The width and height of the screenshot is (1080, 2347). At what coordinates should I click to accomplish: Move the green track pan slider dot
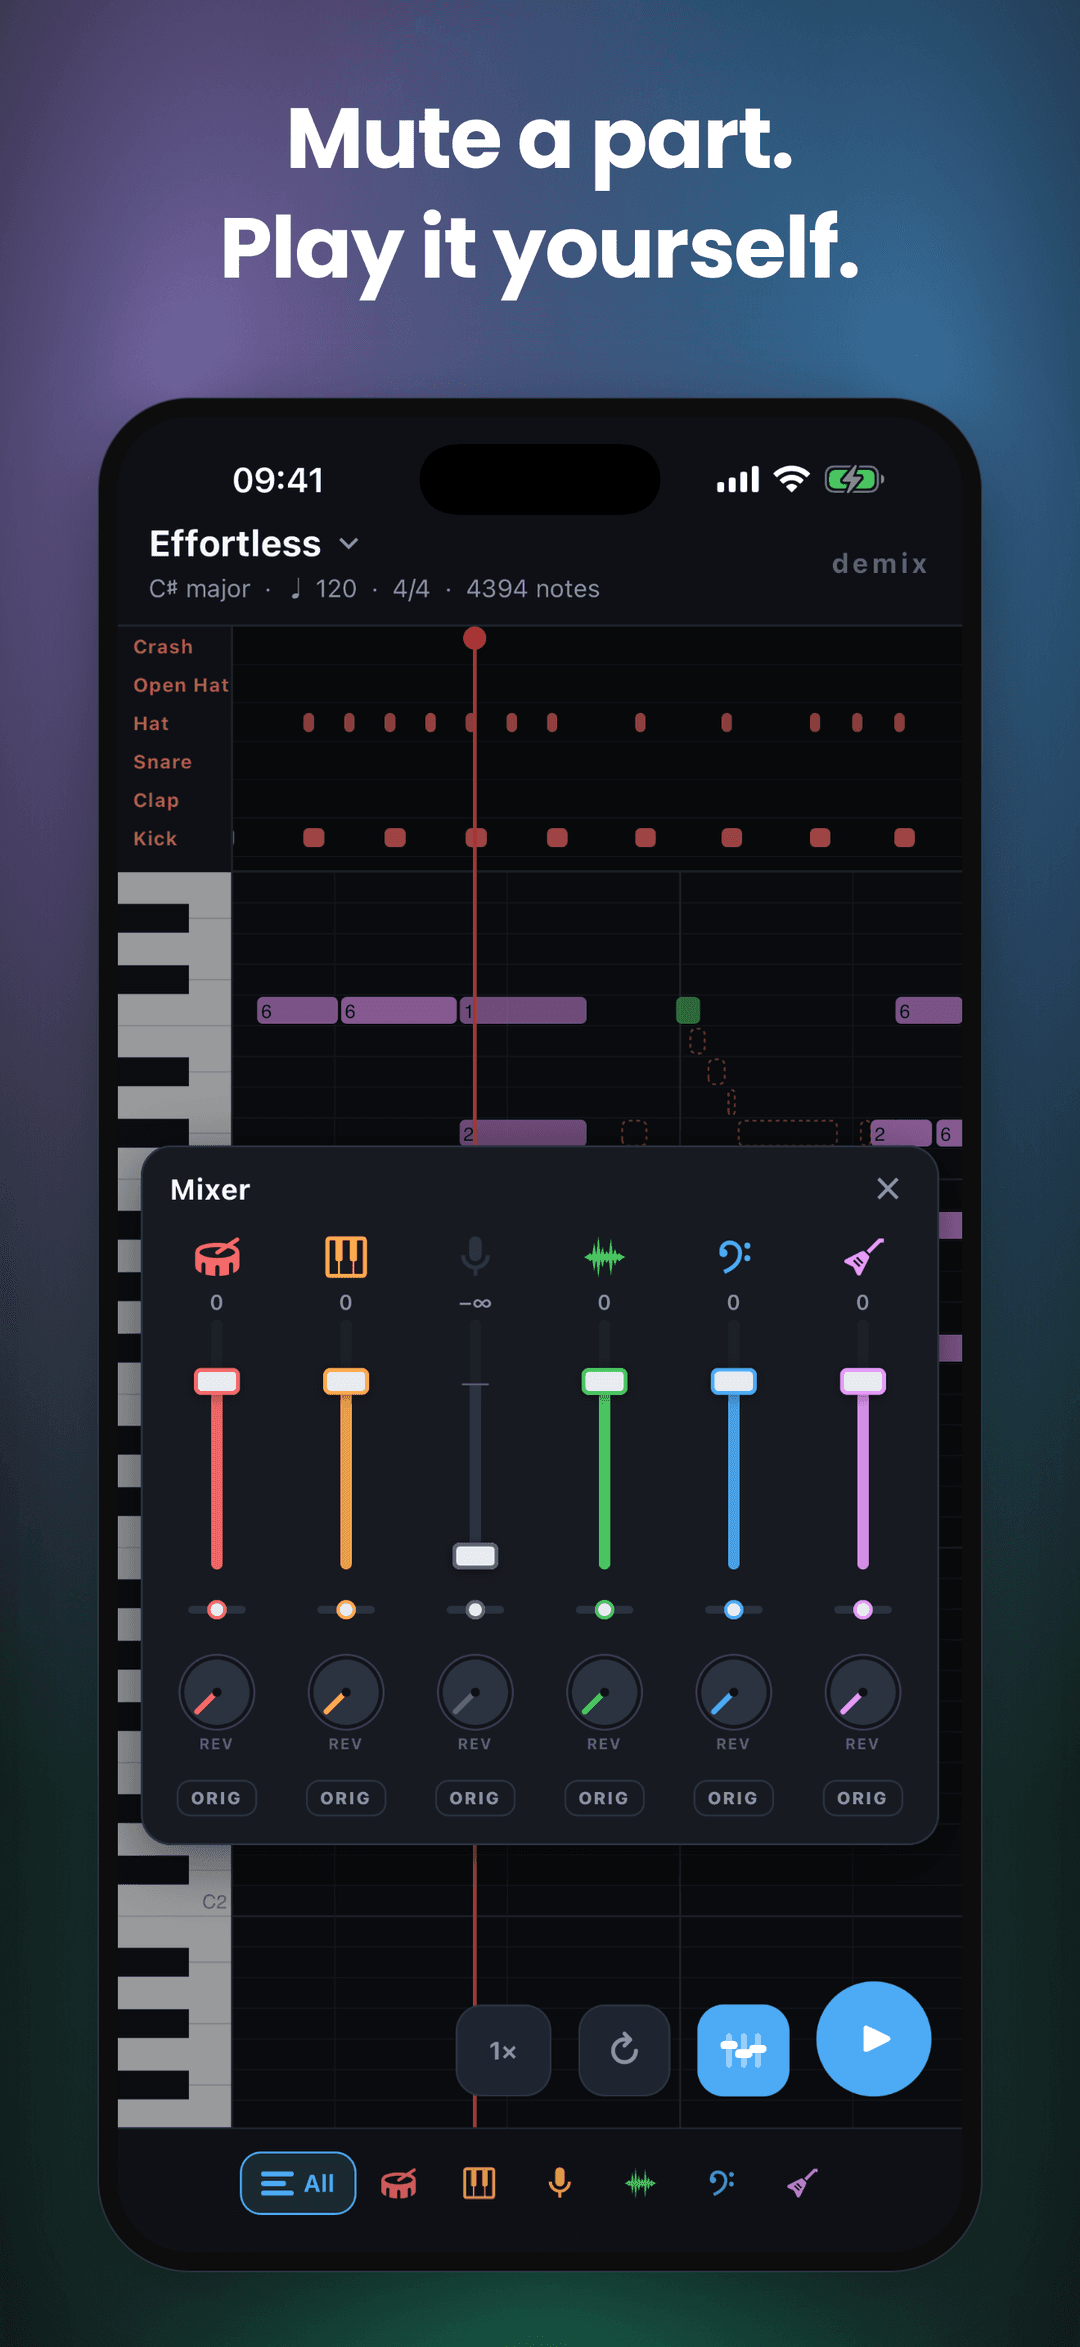pyautogui.click(x=604, y=1609)
